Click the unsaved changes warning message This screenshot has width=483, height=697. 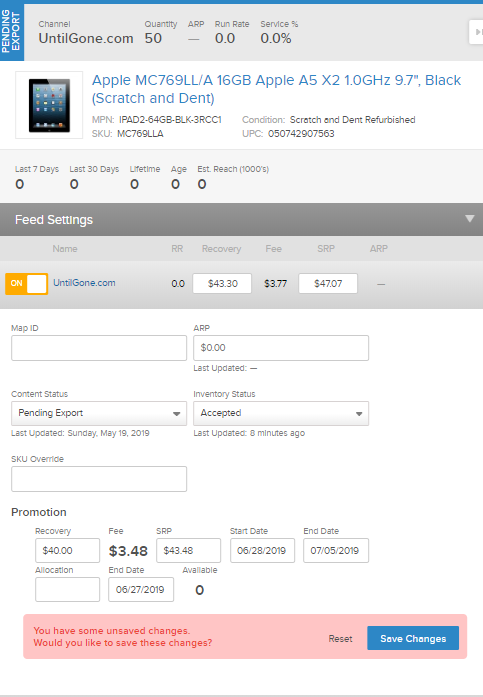tap(123, 637)
